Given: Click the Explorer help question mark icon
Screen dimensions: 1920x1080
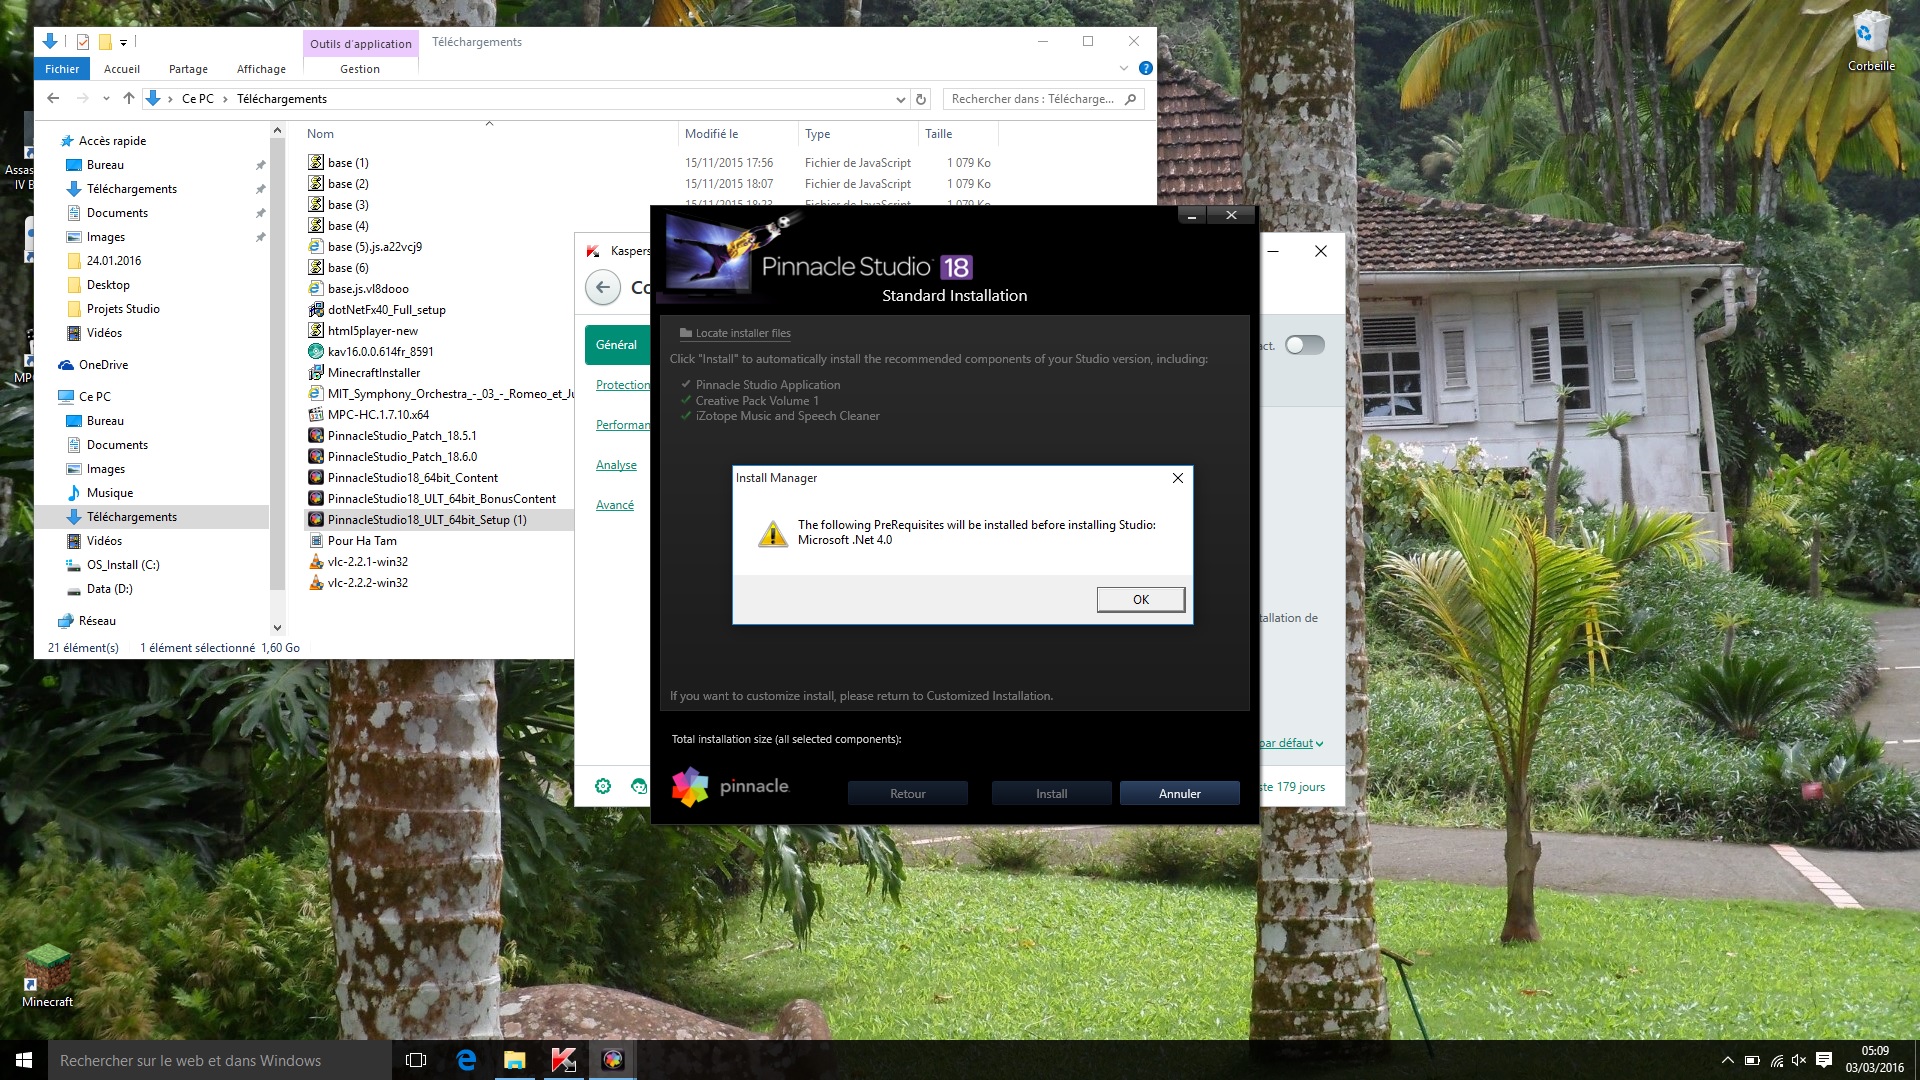Looking at the screenshot, I should pos(1146,68).
